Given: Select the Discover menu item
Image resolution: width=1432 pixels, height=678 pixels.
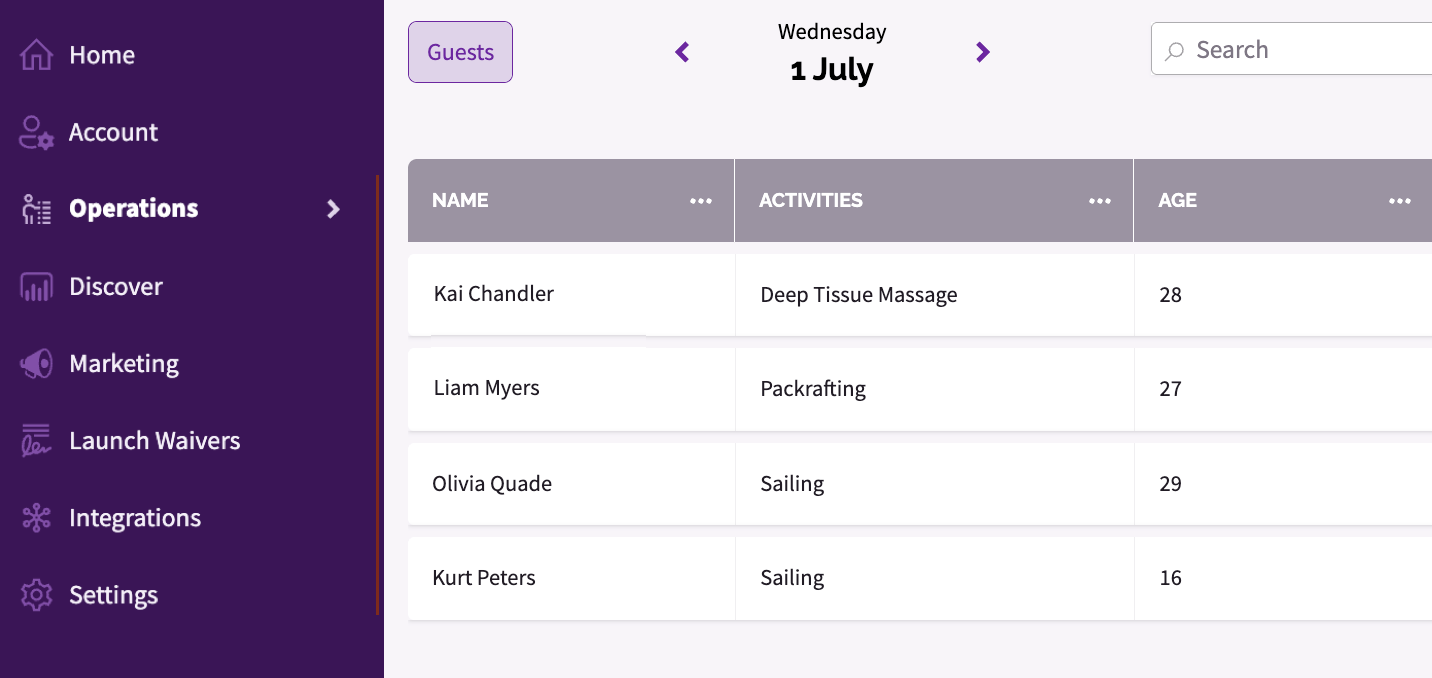Looking at the screenshot, I should [x=115, y=287].
